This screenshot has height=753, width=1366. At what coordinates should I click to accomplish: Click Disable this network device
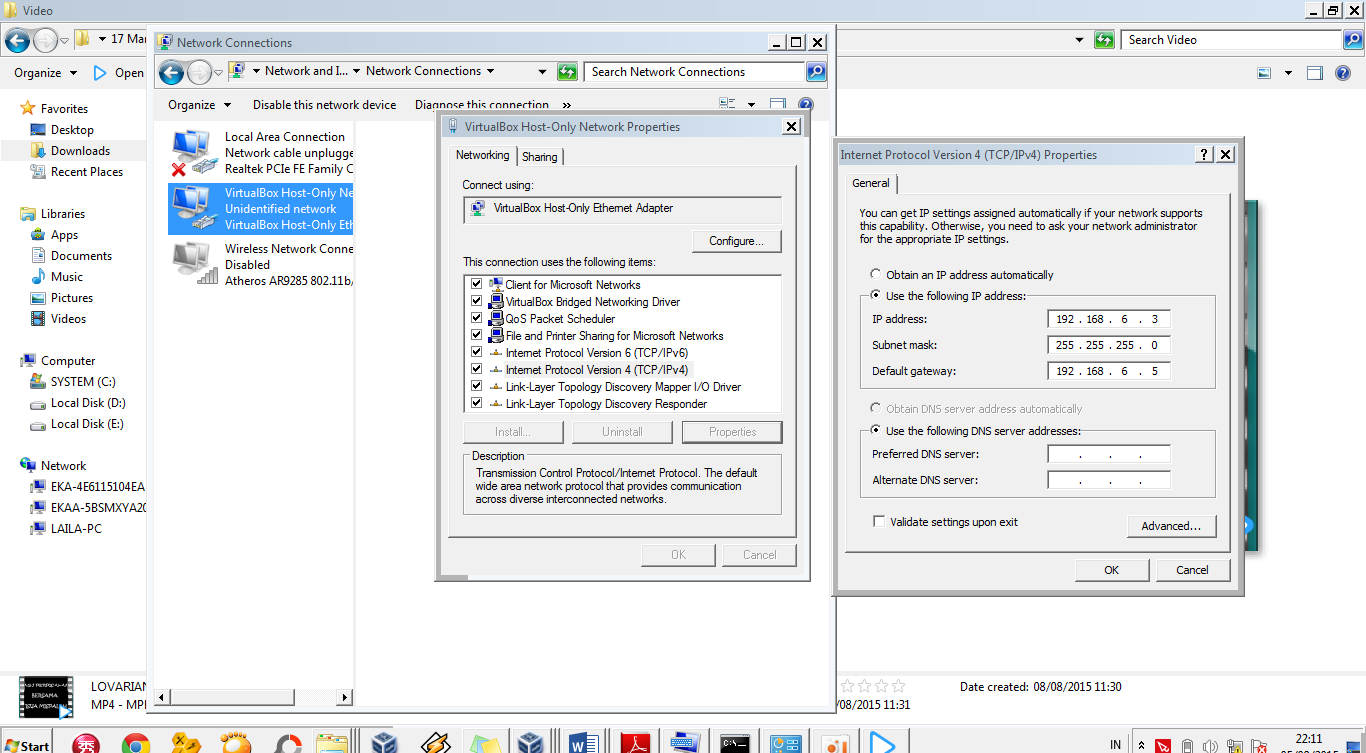coord(324,105)
